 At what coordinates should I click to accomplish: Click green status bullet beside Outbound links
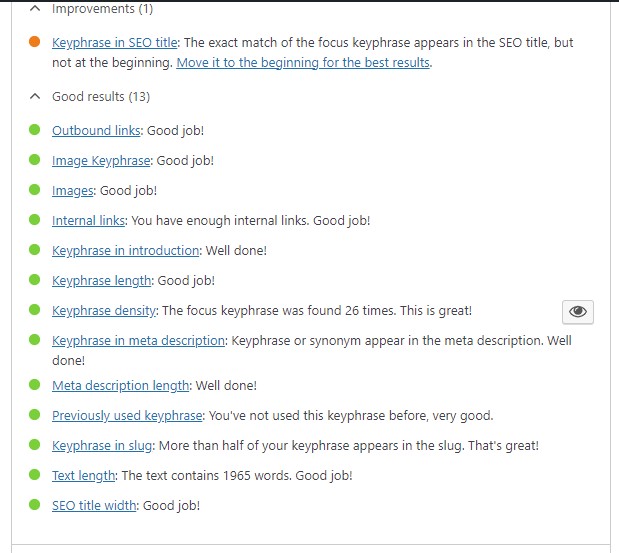35,129
